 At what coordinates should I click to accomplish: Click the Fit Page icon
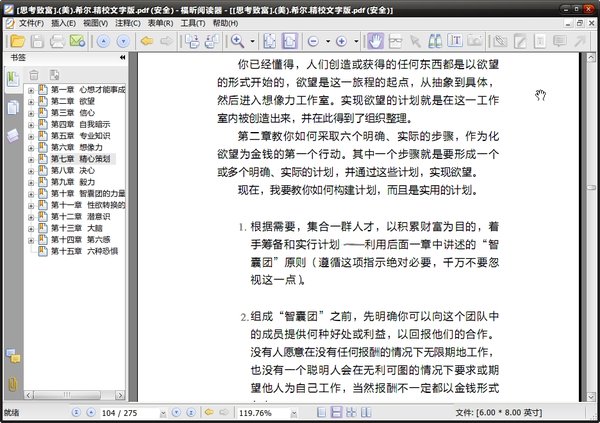269,41
